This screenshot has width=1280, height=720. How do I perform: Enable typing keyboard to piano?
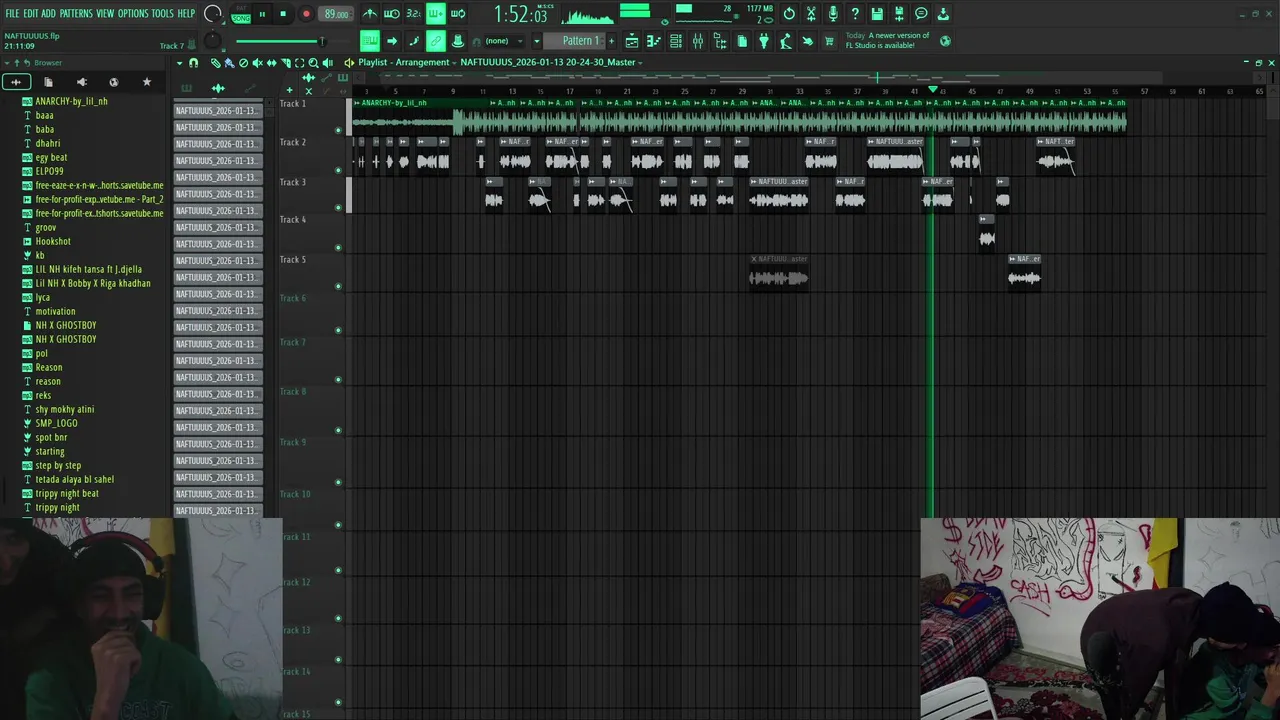point(370,41)
